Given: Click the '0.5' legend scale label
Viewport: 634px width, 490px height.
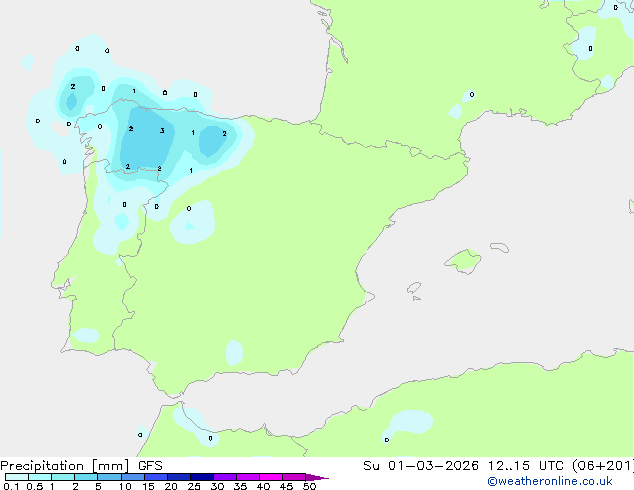Looking at the screenshot, I should 35,486.
